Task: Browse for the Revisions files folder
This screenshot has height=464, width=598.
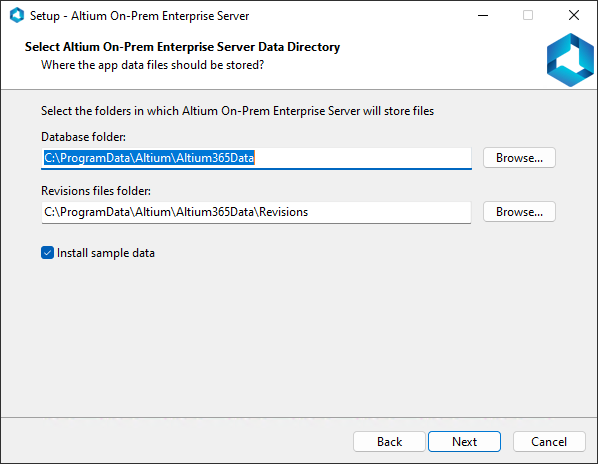Action: pyautogui.click(x=519, y=212)
